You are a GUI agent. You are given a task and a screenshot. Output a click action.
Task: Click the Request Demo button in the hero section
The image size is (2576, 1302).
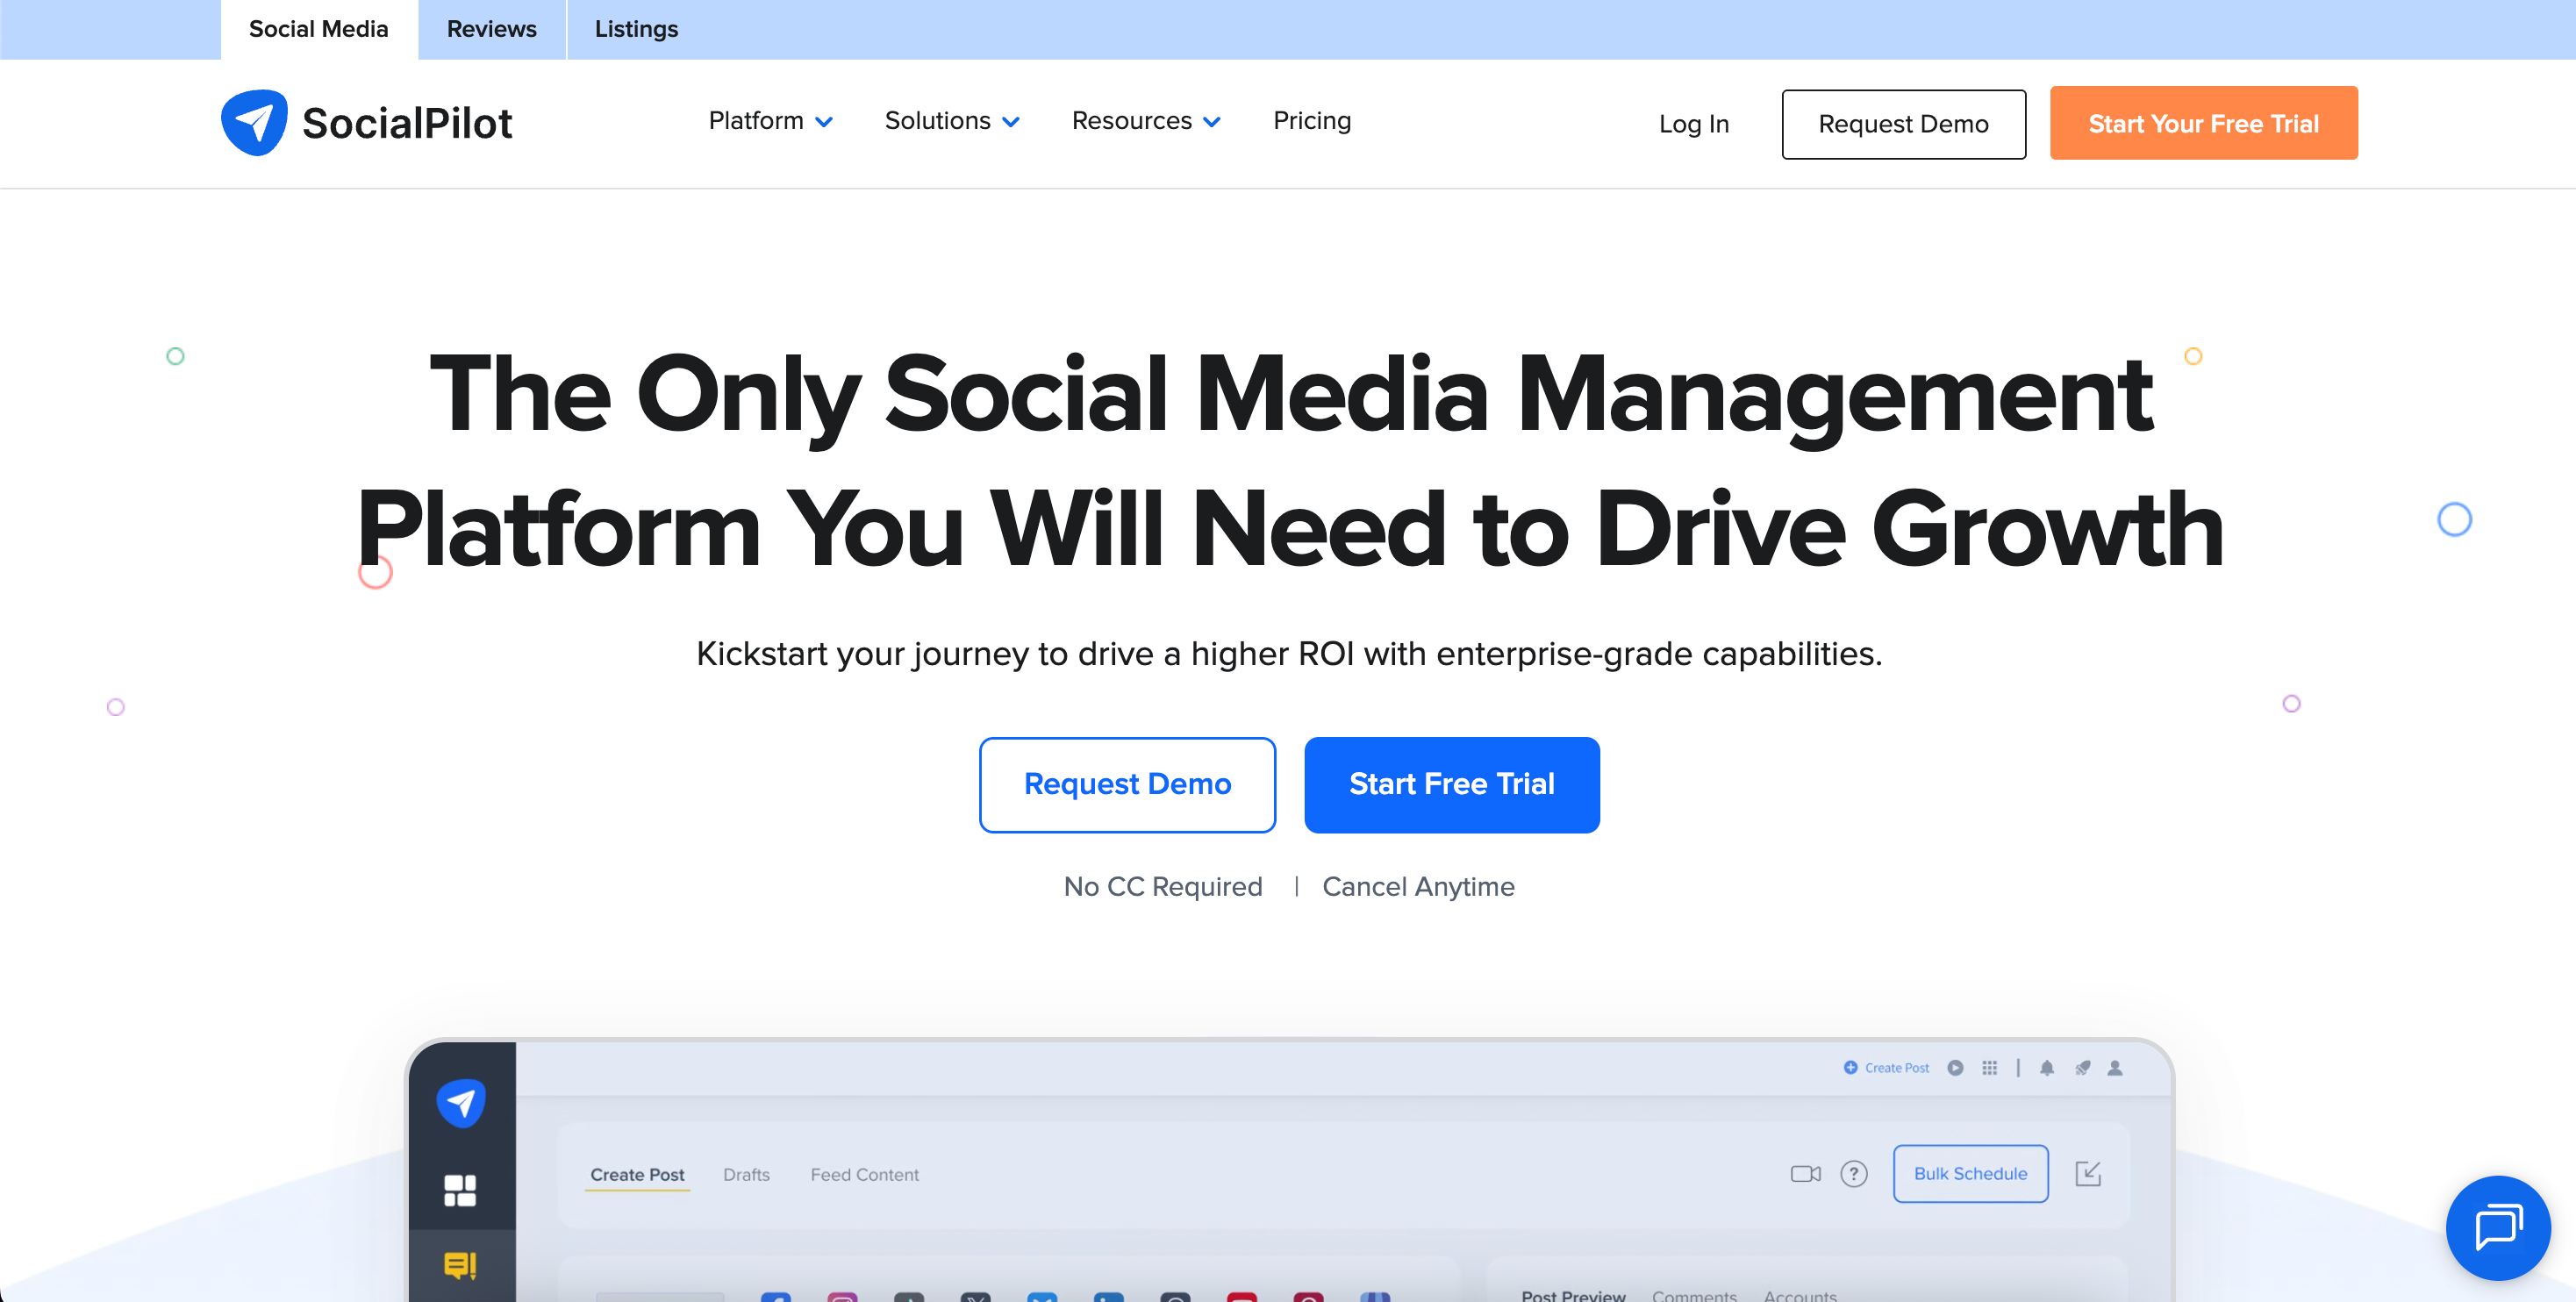pyautogui.click(x=1127, y=784)
